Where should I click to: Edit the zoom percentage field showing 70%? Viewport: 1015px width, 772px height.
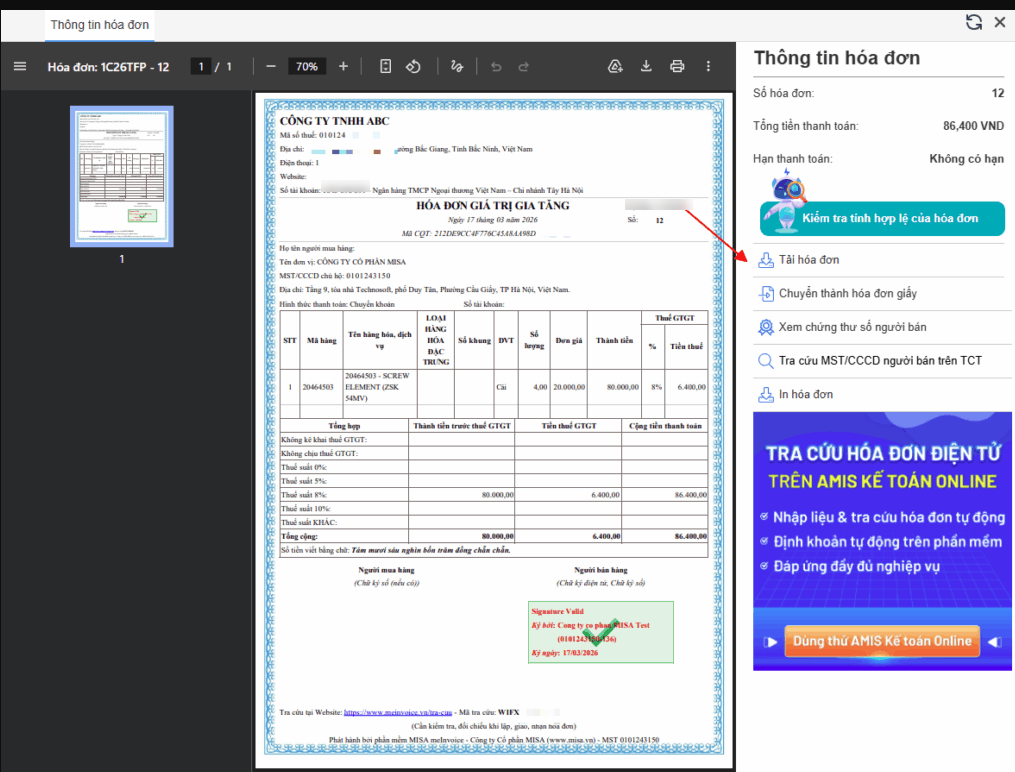tap(306, 67)
